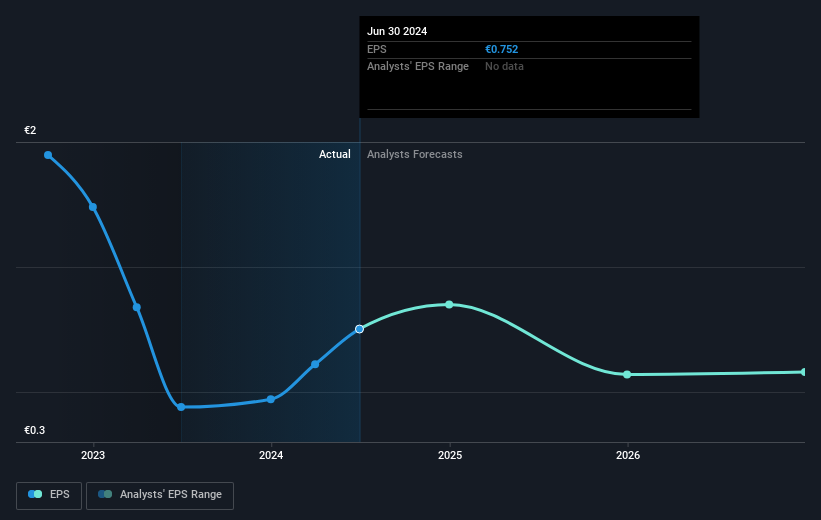Image resolution: width=821 pixels, height=520 pixels.
Task: Toggle the EPS legend button
Action: coord(49,495)
